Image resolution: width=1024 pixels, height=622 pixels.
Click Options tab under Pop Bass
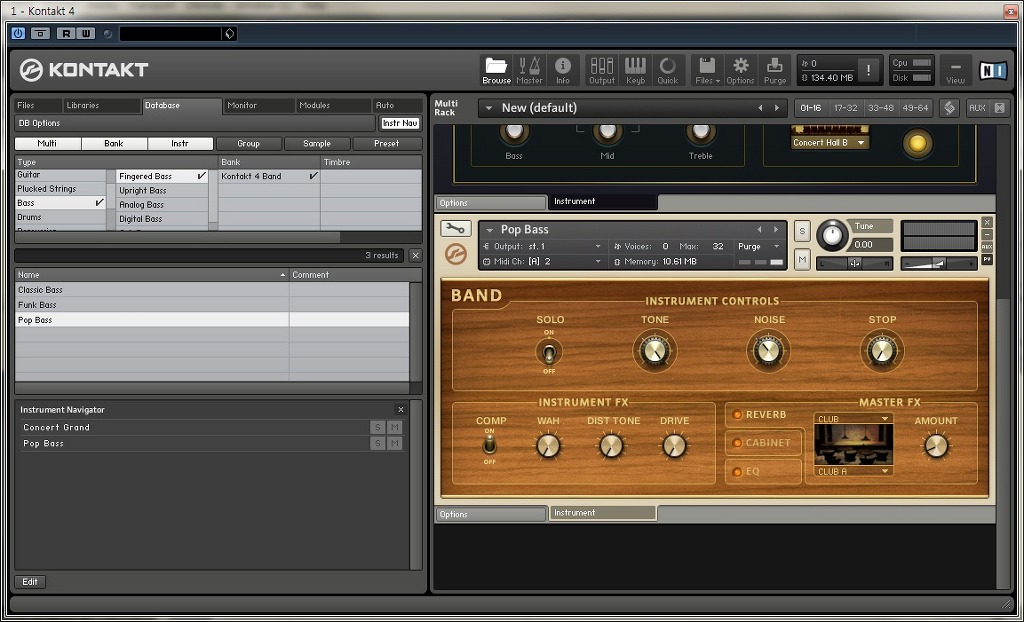pos(491,514)
